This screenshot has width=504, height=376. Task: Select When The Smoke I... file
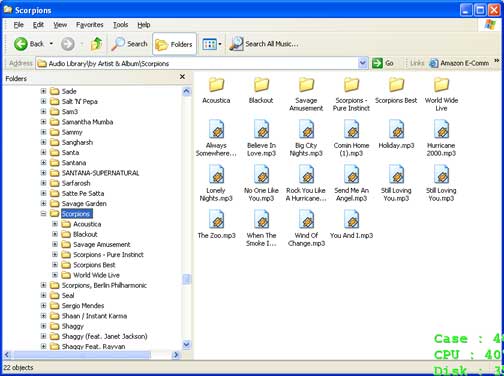(261, 228)
